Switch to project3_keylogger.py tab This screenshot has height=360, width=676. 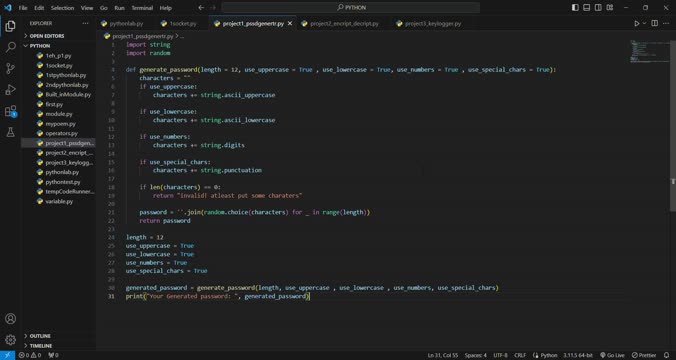(431, 24)
